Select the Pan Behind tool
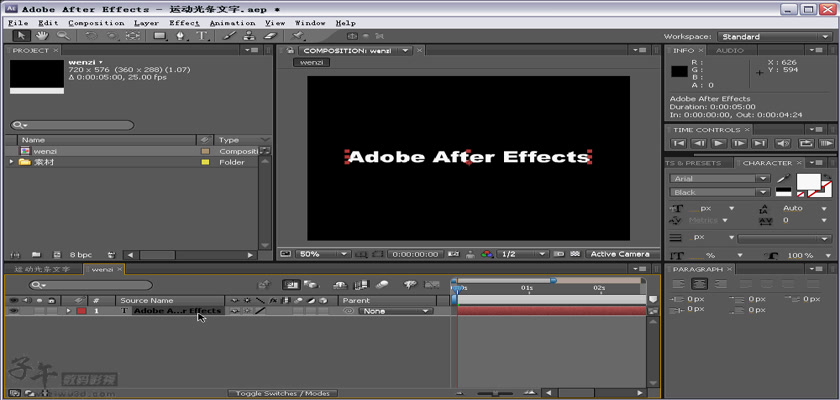The image size is (840, 400). [x=132, y=36]
